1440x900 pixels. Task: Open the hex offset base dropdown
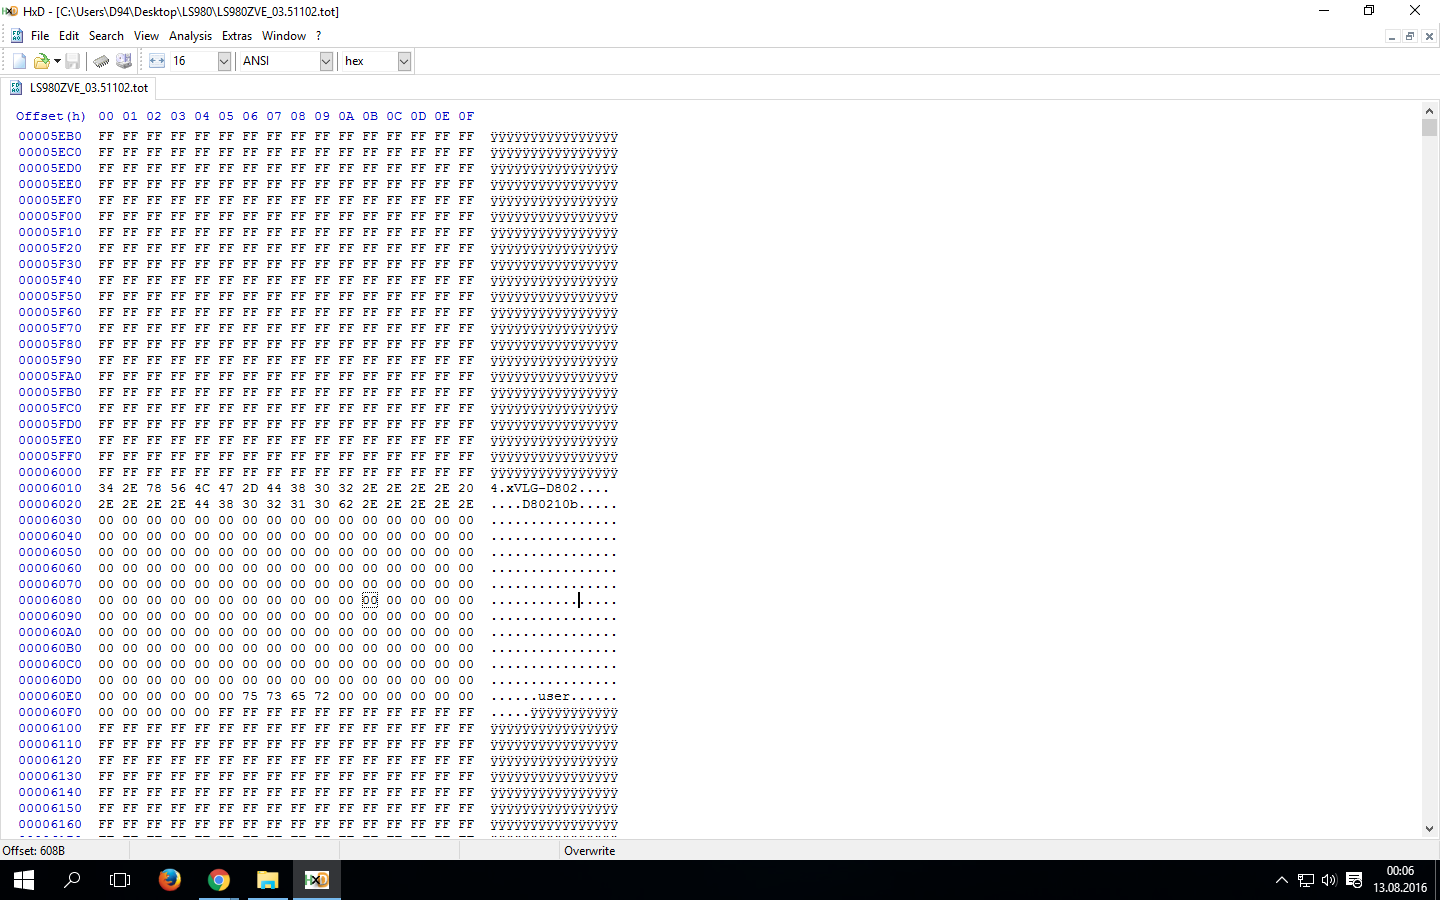(404, 61)
